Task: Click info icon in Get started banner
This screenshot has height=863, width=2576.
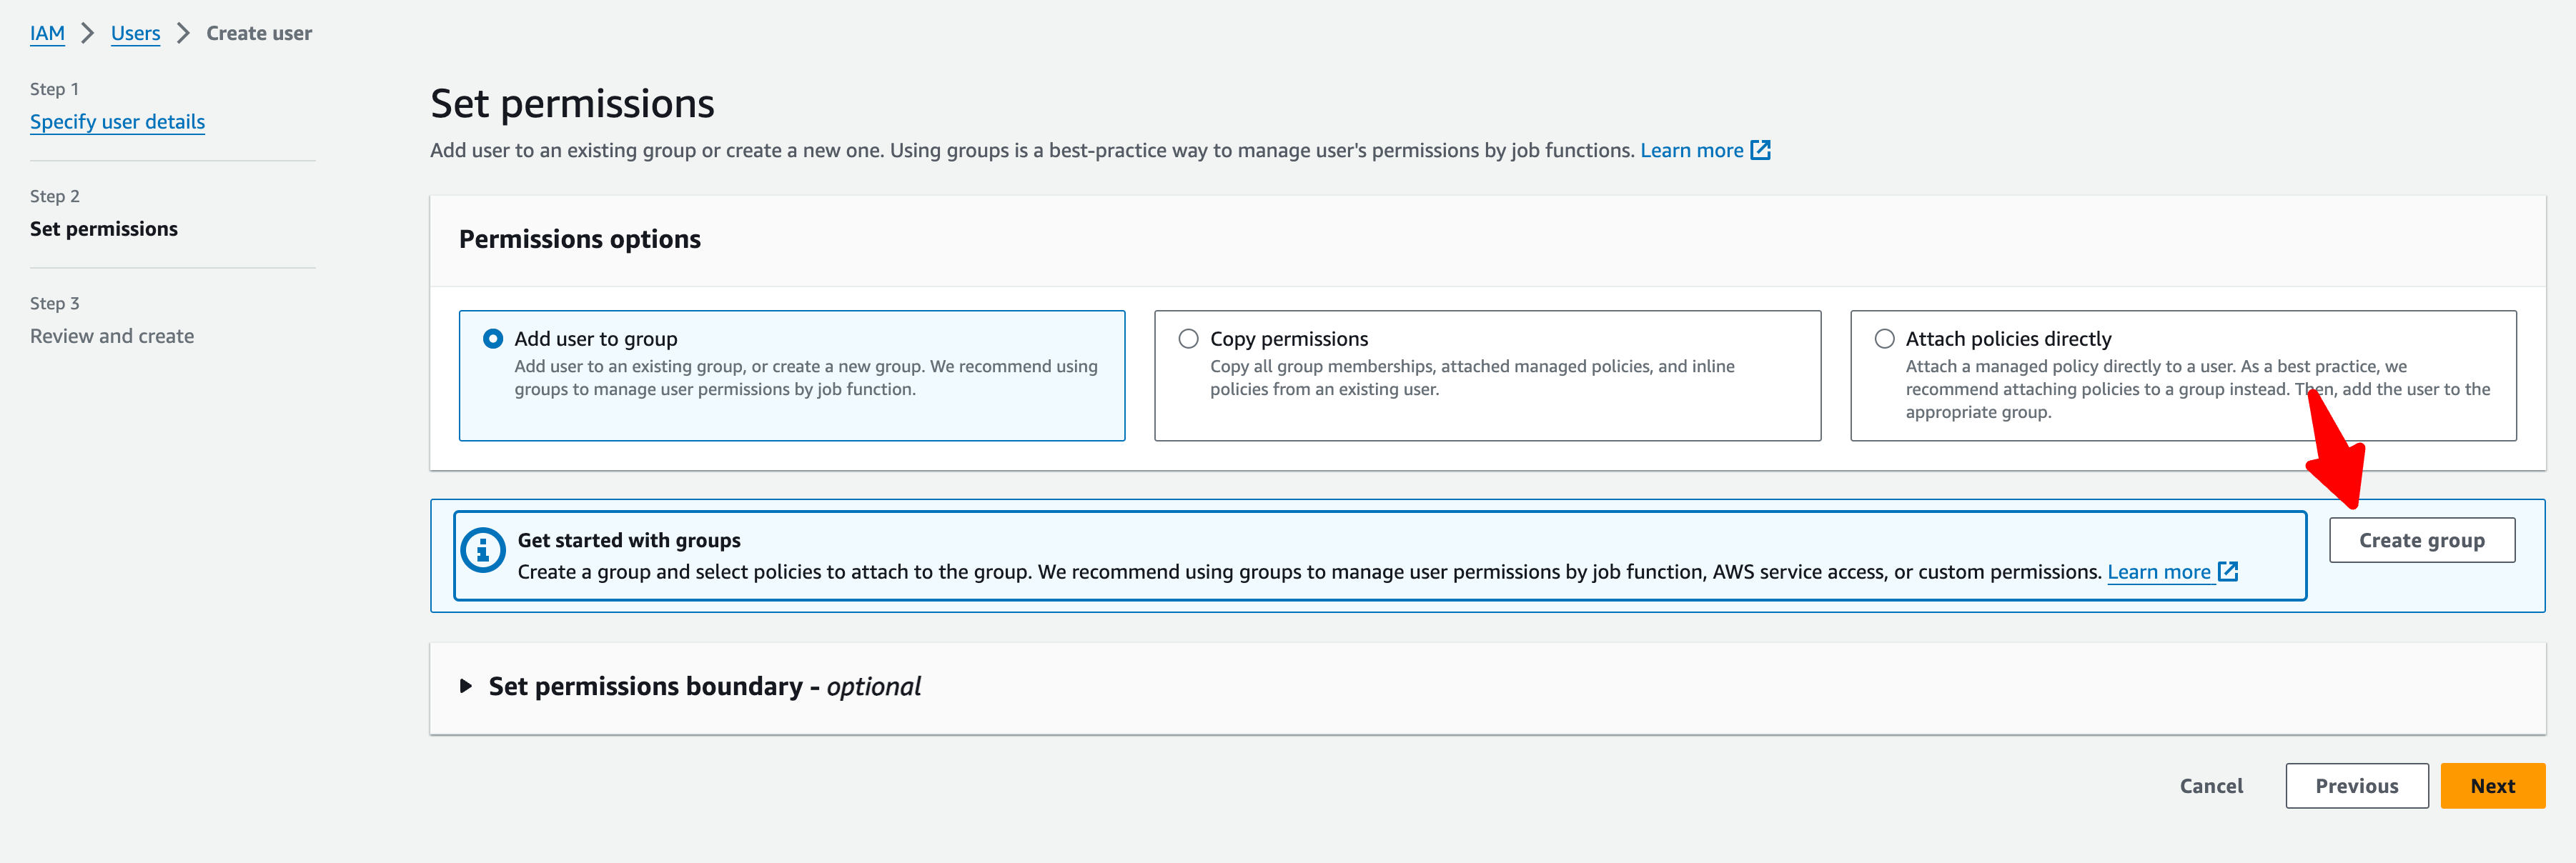Action: [483, 550]
